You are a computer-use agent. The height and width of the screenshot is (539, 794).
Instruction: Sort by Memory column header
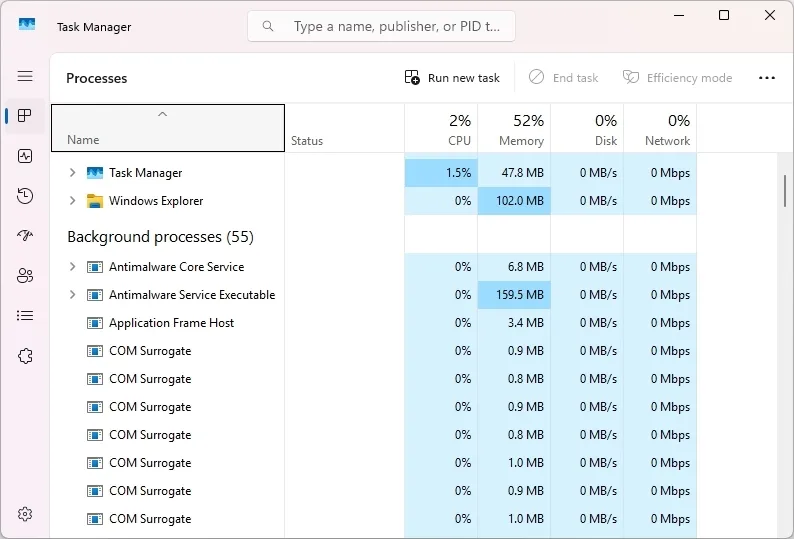pos(514,128)
